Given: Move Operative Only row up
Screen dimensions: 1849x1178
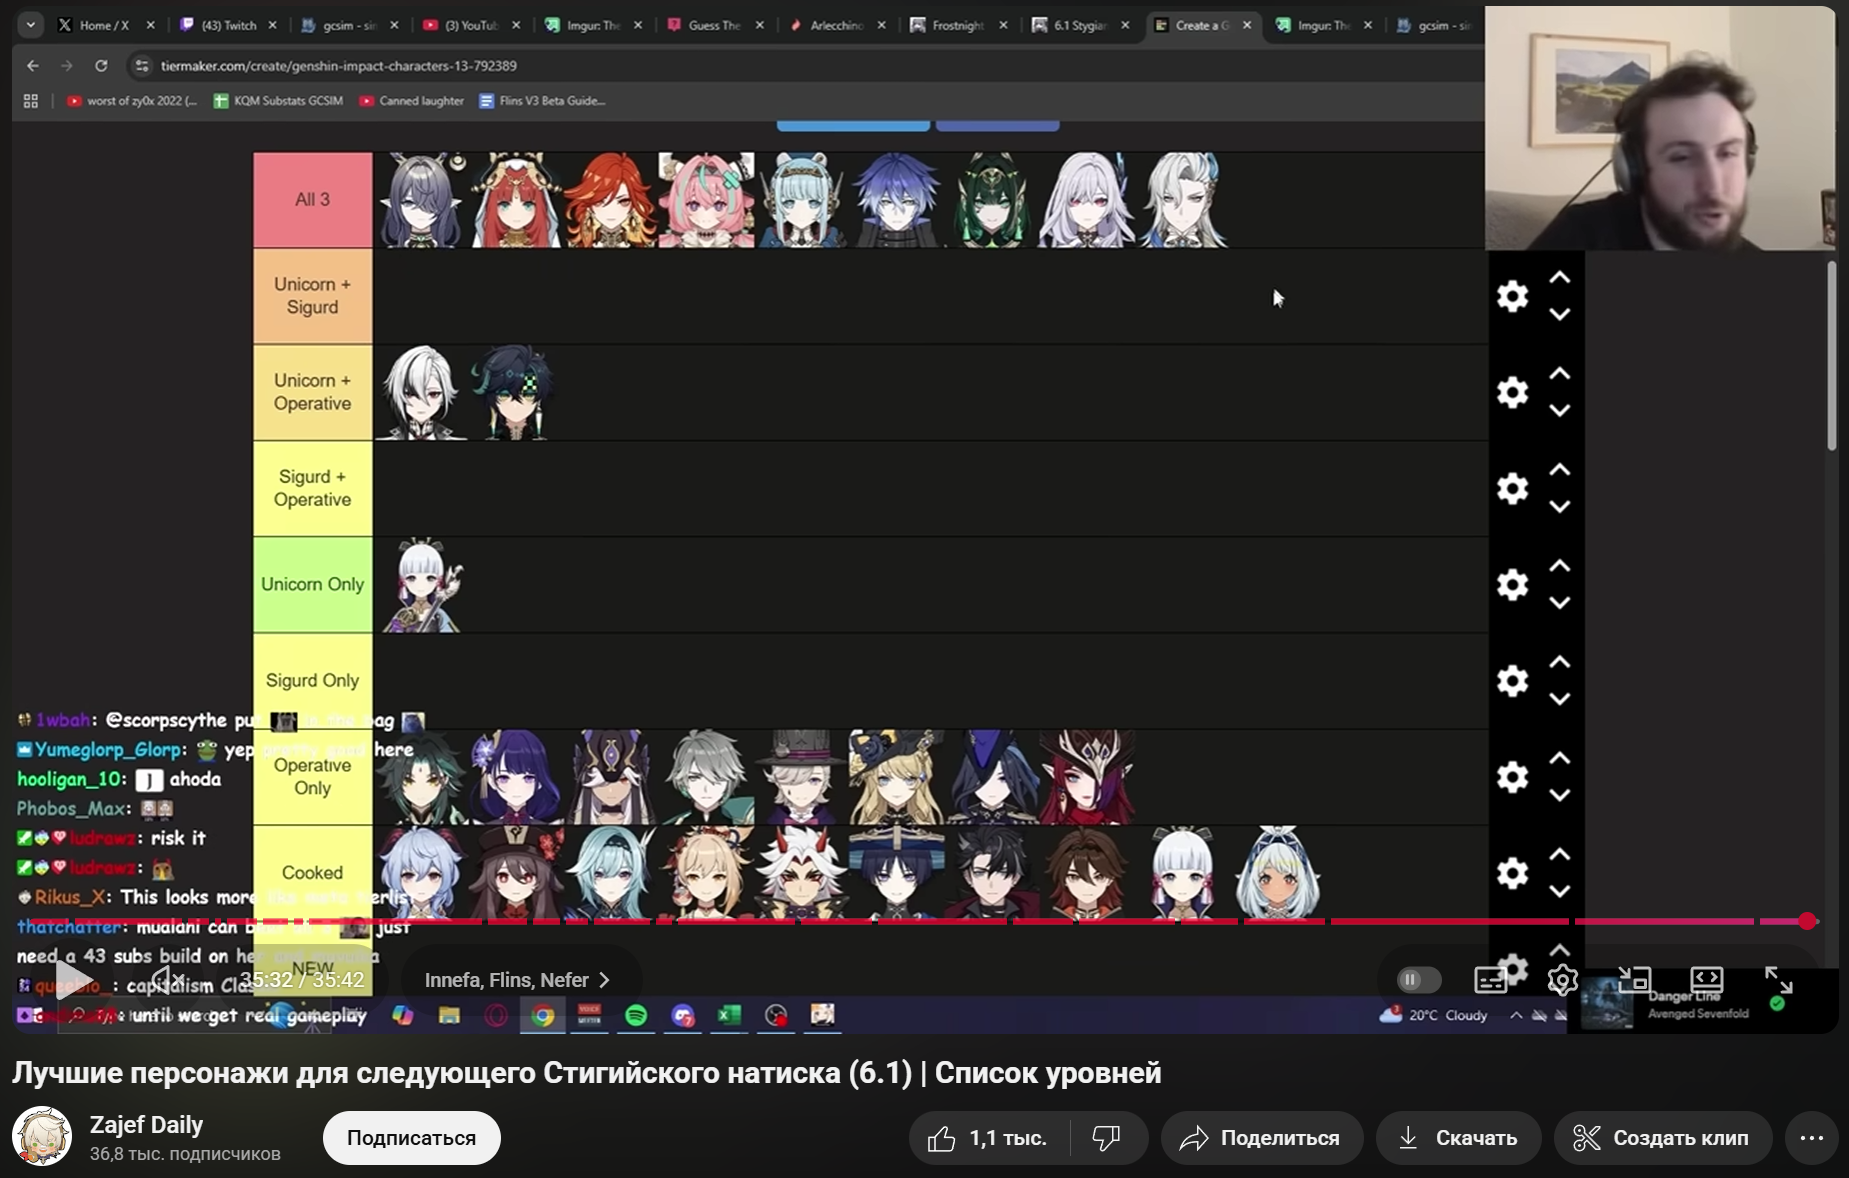Looking at the screenshot, I should pos(1559,759).
